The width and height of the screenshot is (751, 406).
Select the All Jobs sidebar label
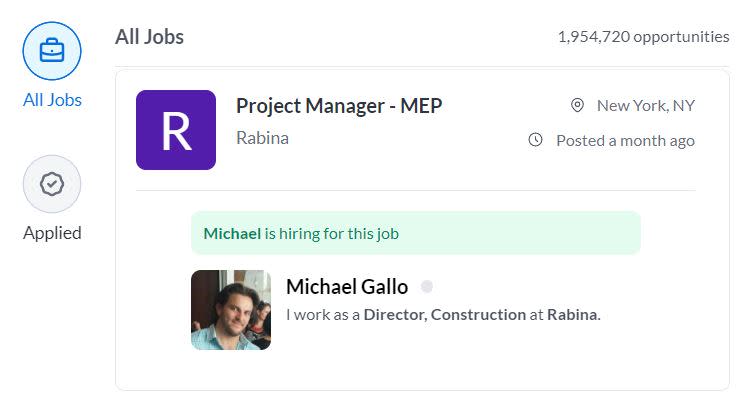[x=52, y=100]
